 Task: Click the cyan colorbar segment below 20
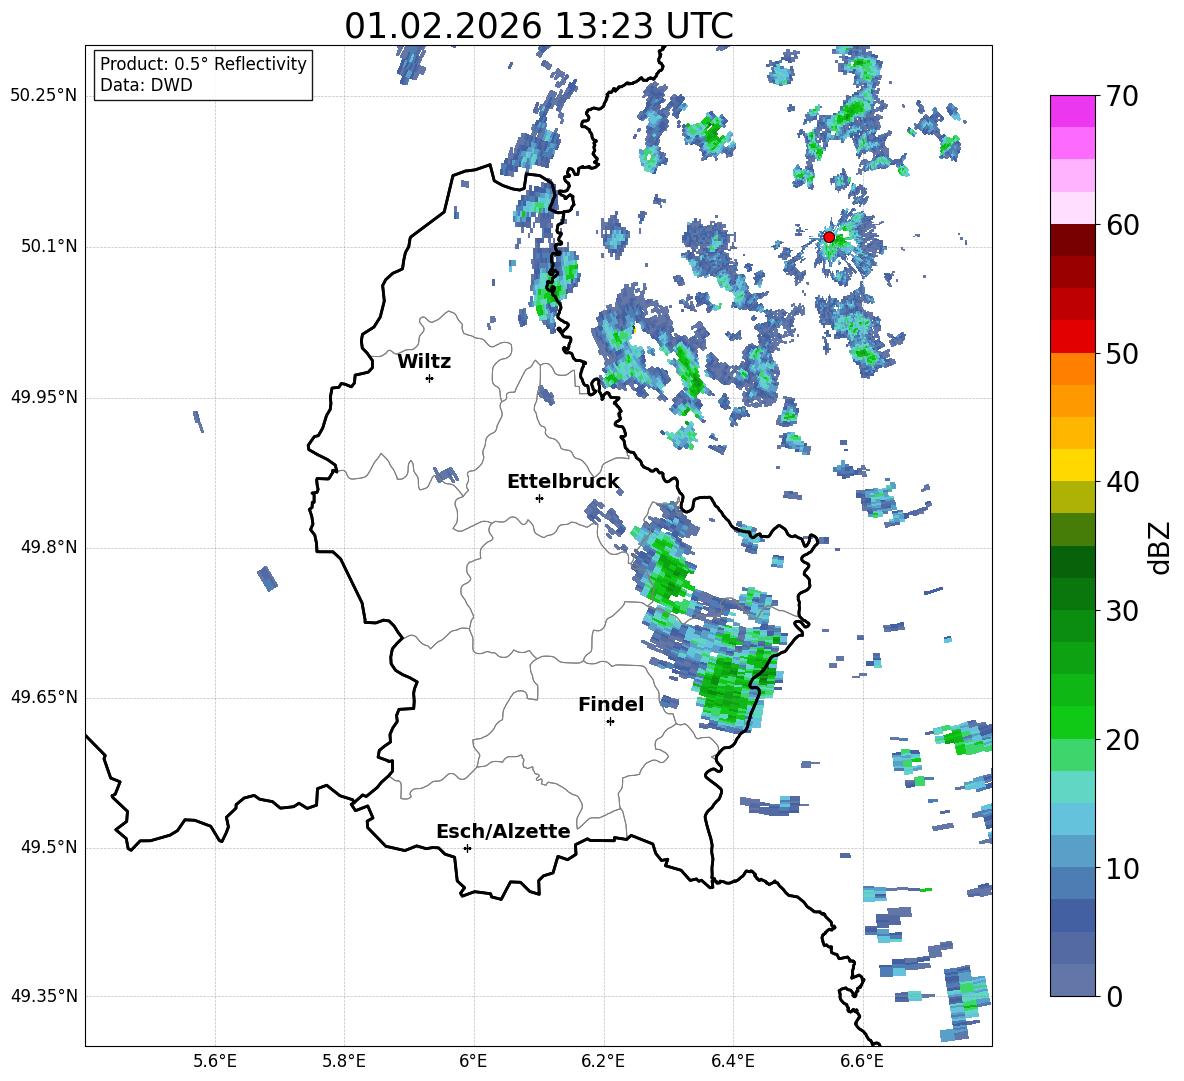[x=1072, y=787]
